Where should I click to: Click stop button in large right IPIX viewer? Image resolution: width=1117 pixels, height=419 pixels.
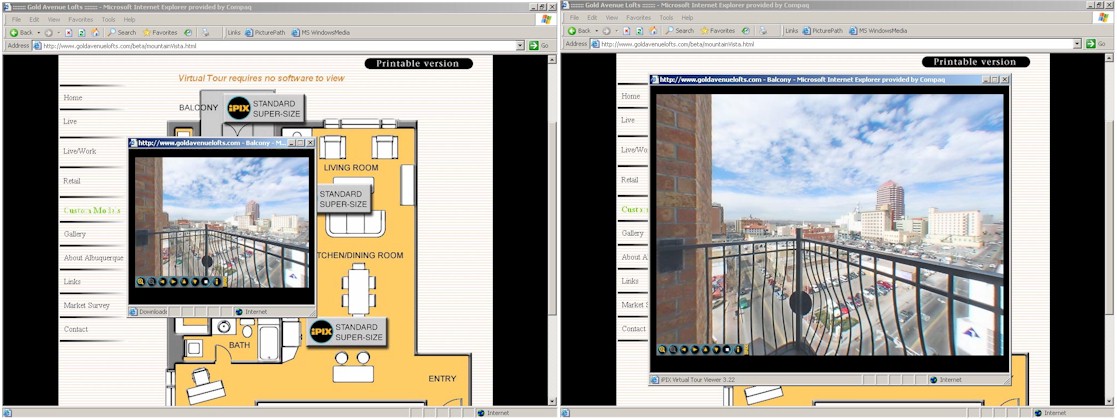click(727, 349)
